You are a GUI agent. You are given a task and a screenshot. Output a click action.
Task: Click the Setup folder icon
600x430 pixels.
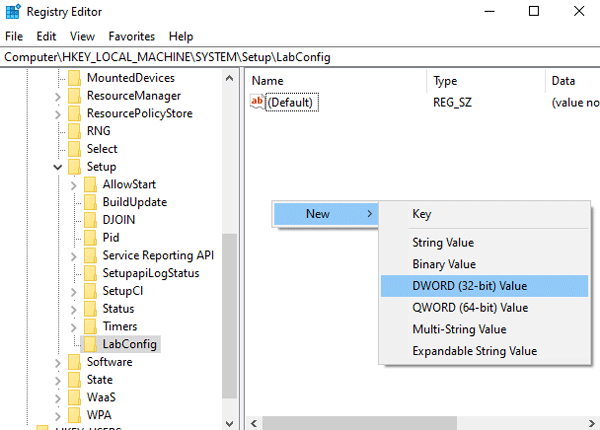pos(75,167)
